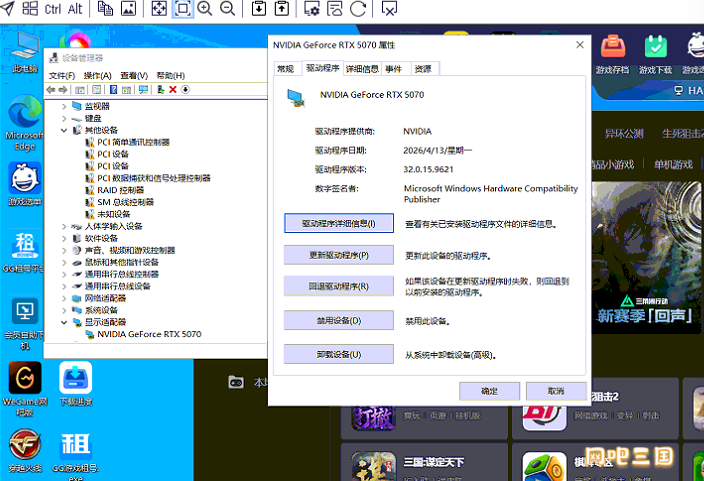Open the 帮助(H) menu in Device Manager

170,75
